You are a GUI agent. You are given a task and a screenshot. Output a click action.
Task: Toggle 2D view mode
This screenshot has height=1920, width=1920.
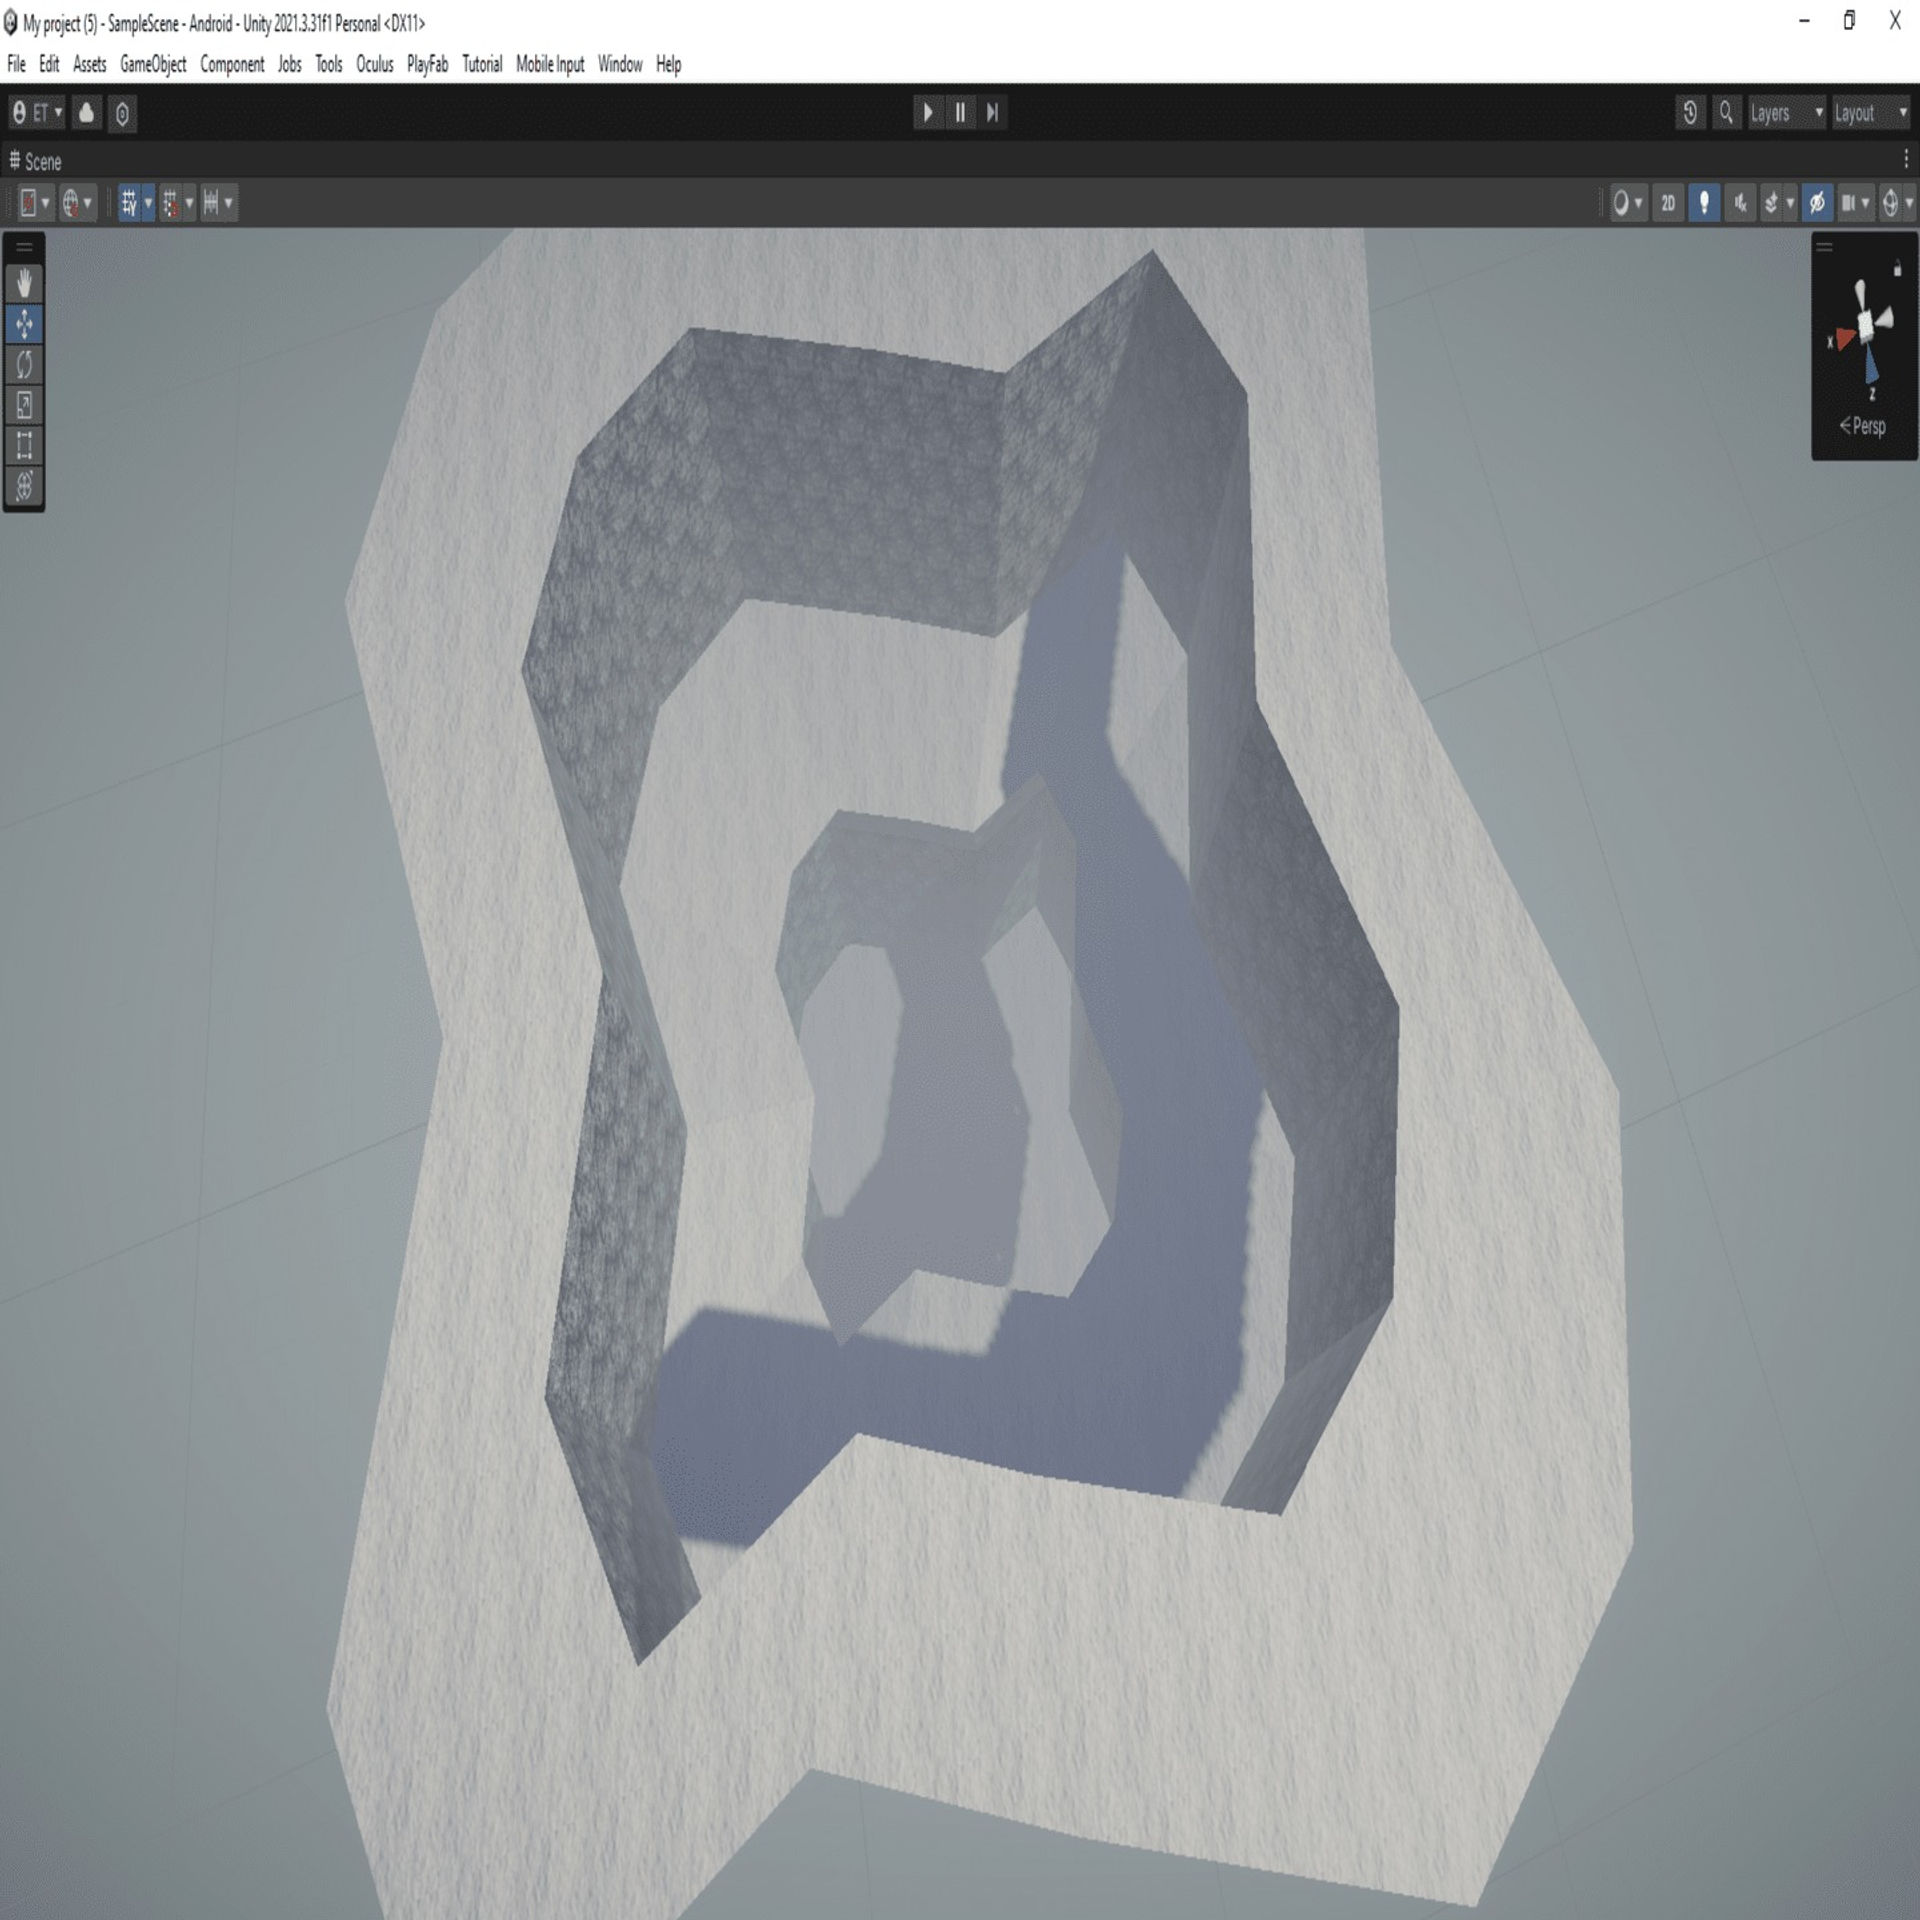pyautogui.click(x=1667, y=203)
